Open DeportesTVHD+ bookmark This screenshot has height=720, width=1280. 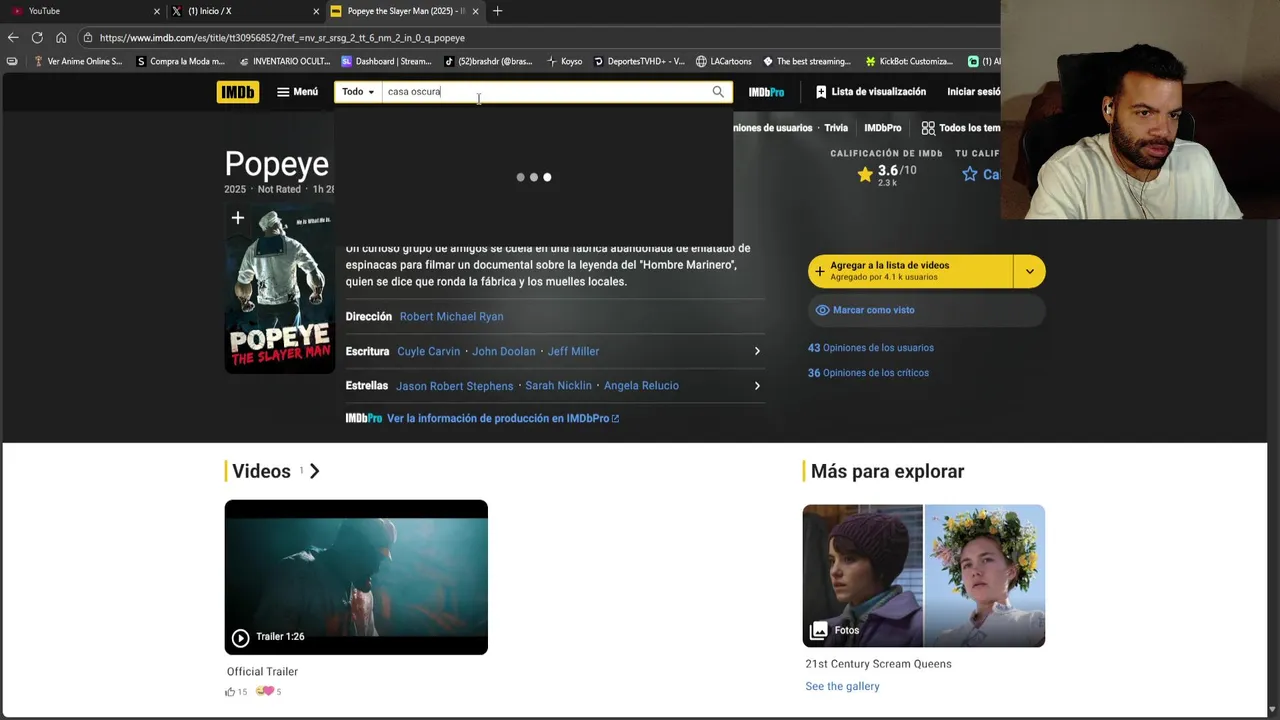(x=640, y=62)
